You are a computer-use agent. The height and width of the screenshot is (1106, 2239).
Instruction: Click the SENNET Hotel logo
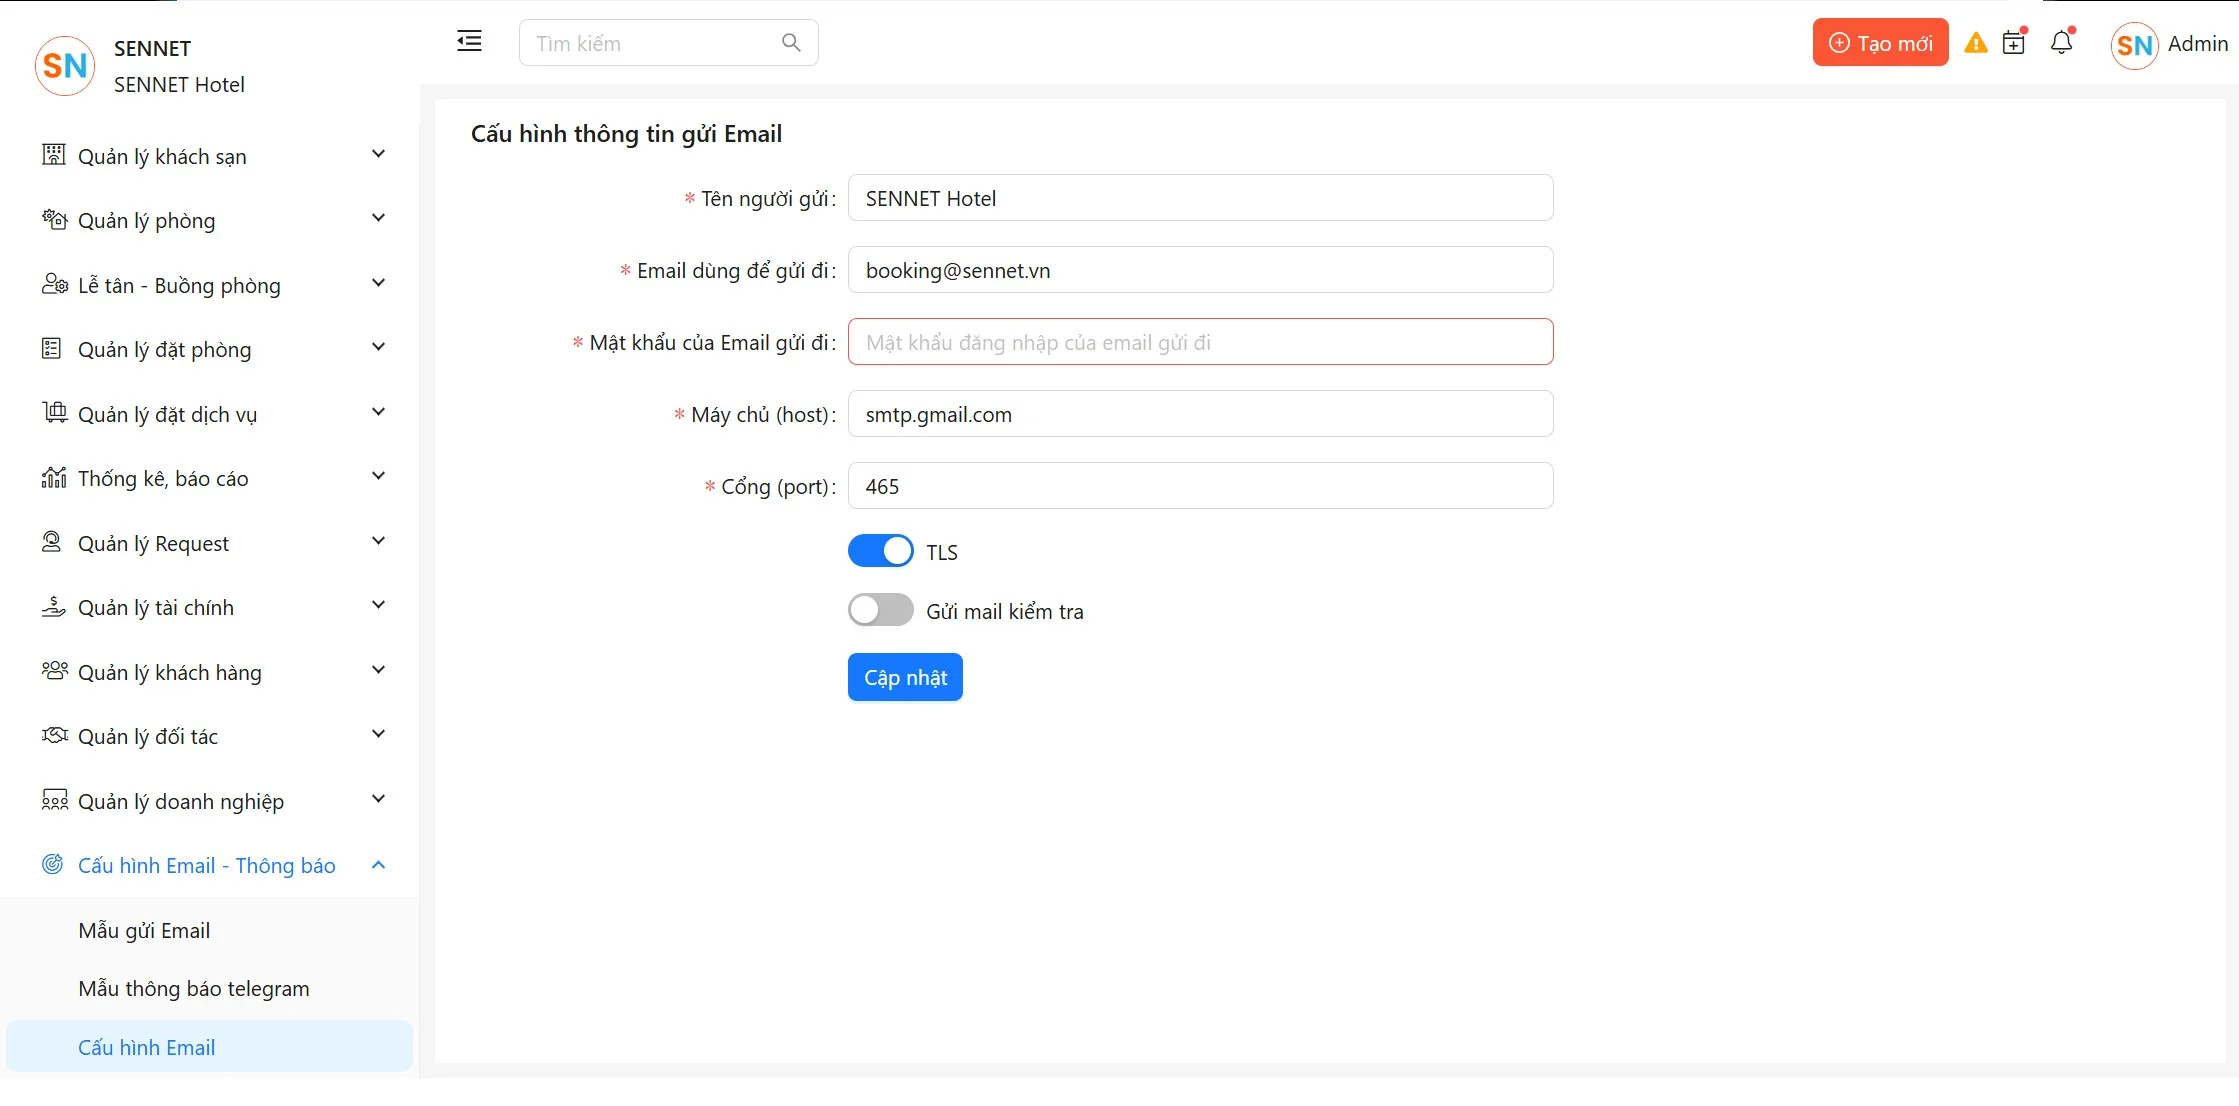coord(65,66)
